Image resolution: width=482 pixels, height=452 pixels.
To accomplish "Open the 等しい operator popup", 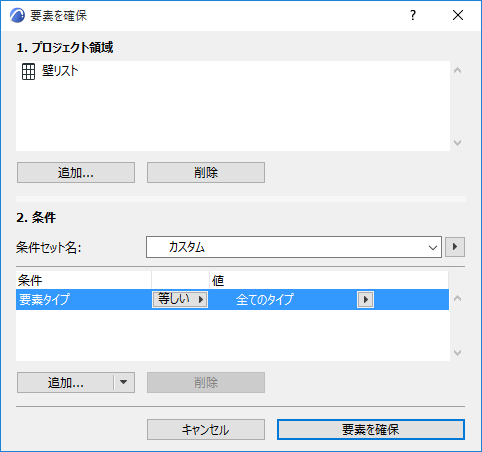I will pyautogui.click(x=180, y=299).
